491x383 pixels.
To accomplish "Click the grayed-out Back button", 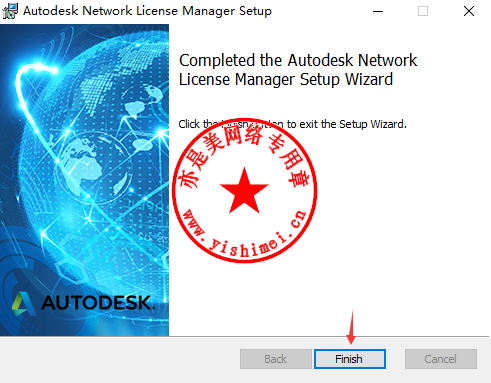I will [x=276, y=359].
